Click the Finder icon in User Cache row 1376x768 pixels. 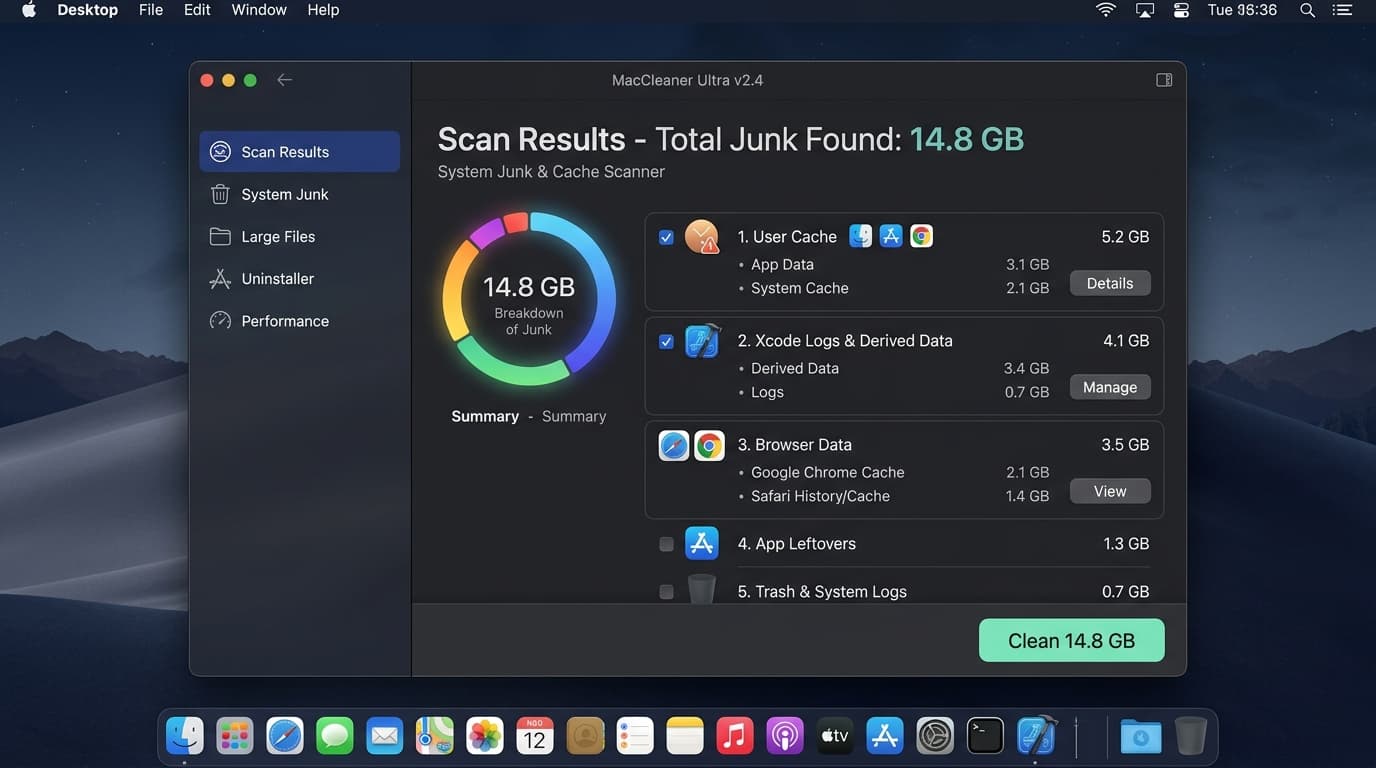click(x=861, y=236)
